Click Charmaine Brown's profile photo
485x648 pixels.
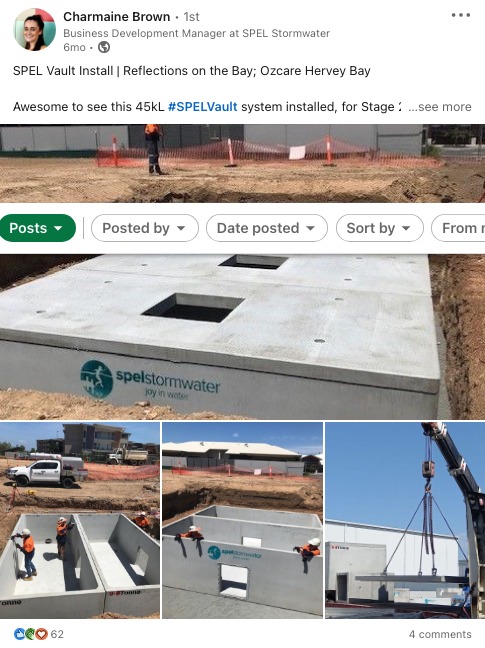pos(35,29)
